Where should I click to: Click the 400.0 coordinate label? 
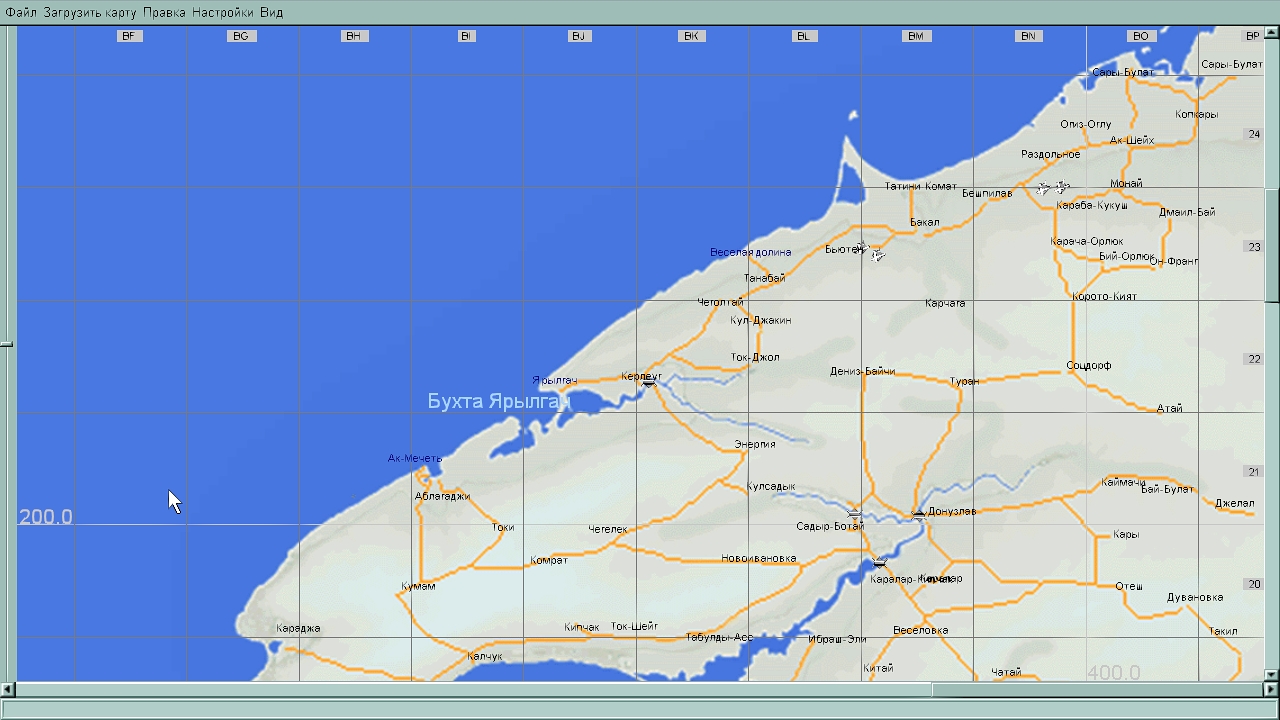pos(1113,673)
